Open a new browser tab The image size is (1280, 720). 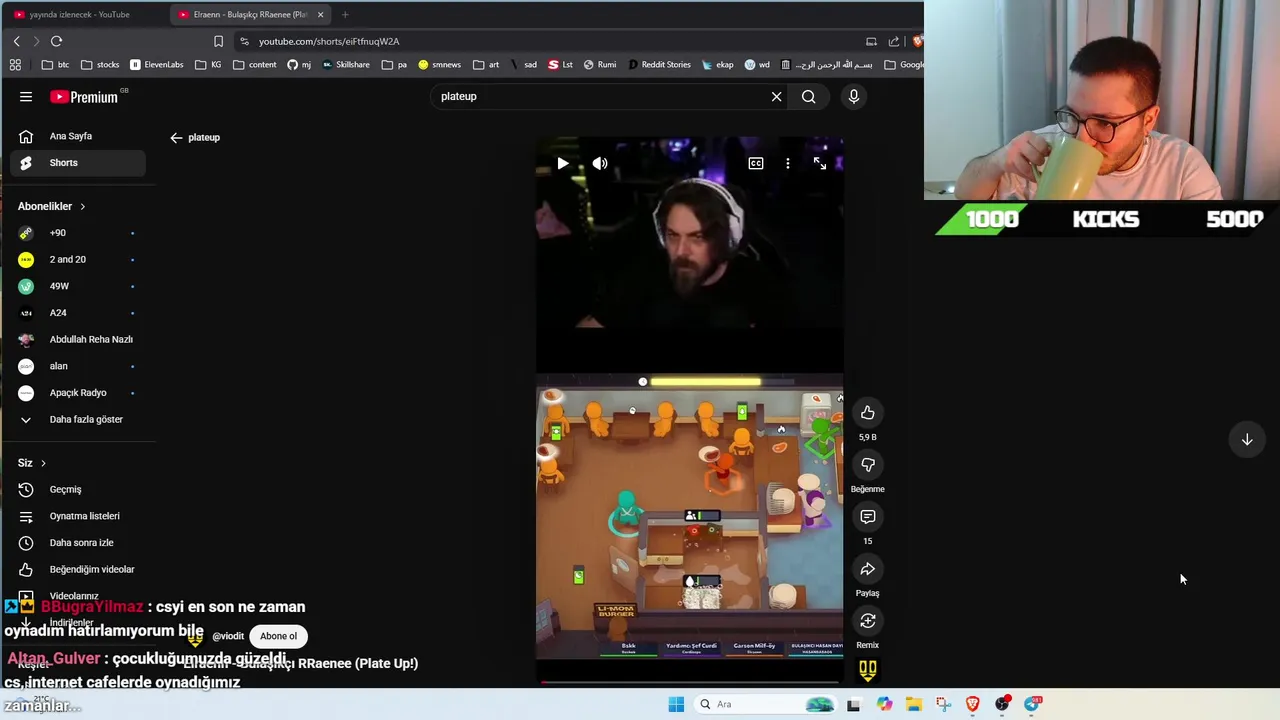[345, 15]
